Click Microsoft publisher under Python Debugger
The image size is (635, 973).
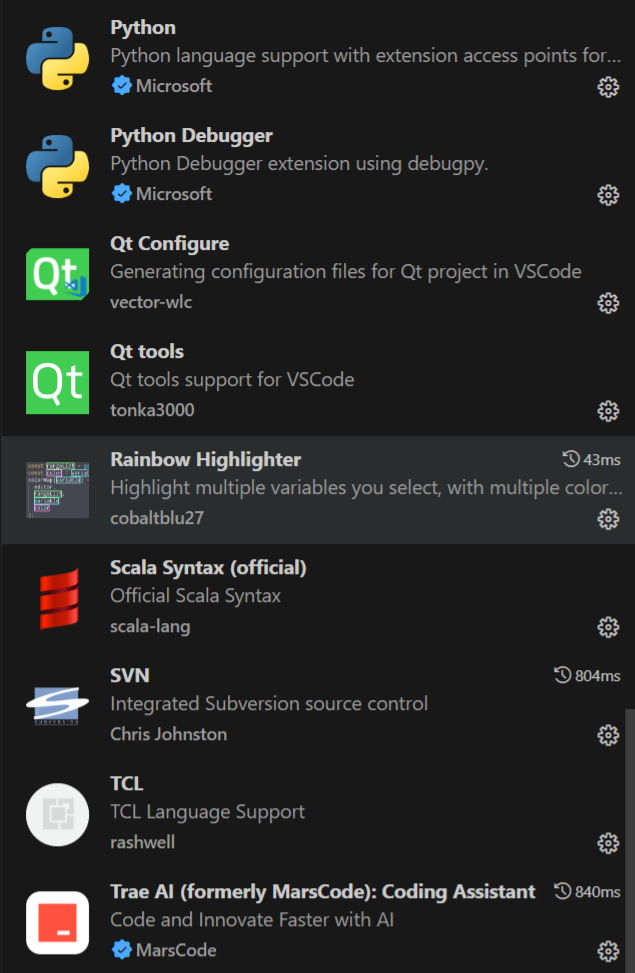tap(174, 194)
